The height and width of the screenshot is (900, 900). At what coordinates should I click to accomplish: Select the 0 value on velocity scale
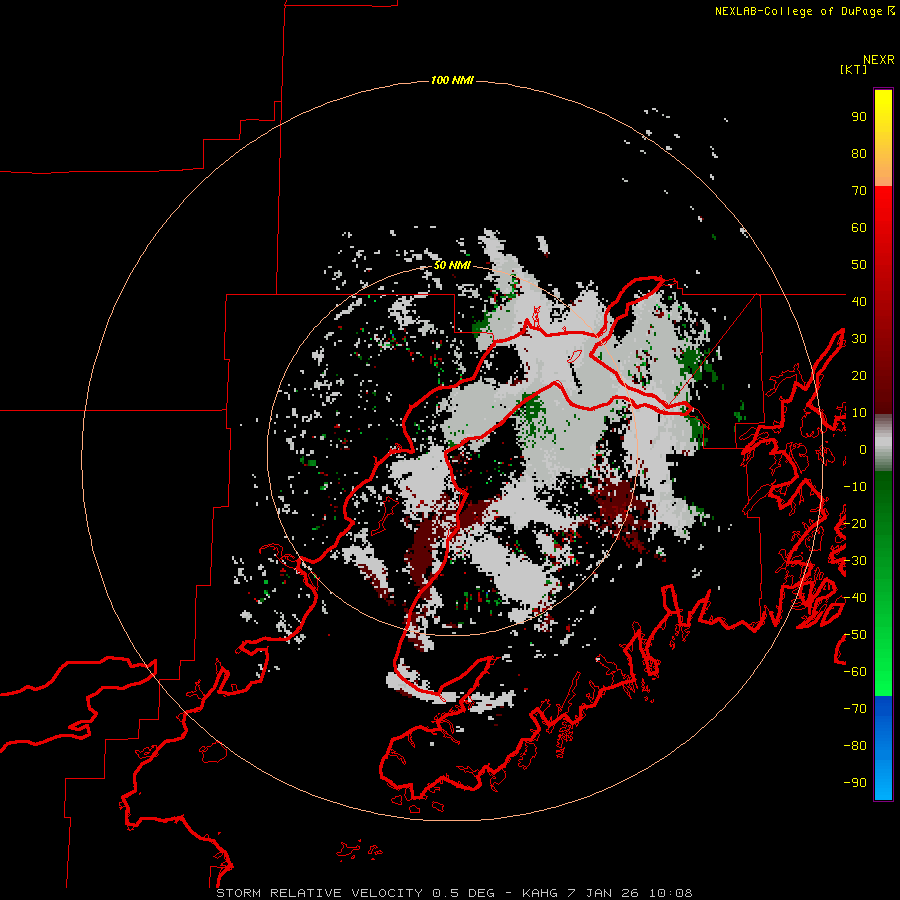[863, 450]
